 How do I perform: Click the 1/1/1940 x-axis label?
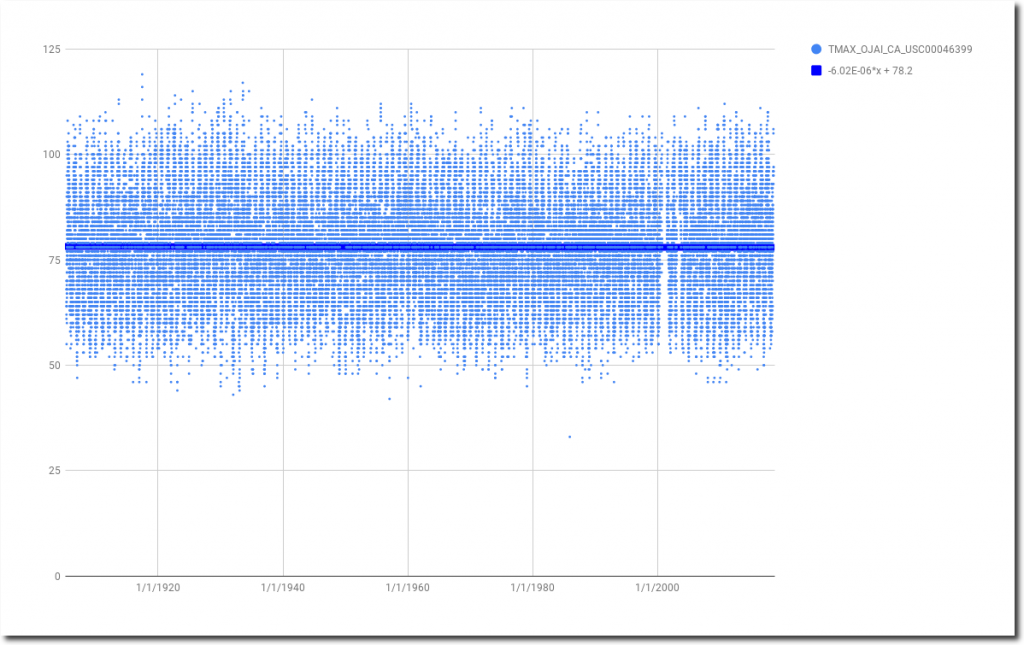click(283, 588)
